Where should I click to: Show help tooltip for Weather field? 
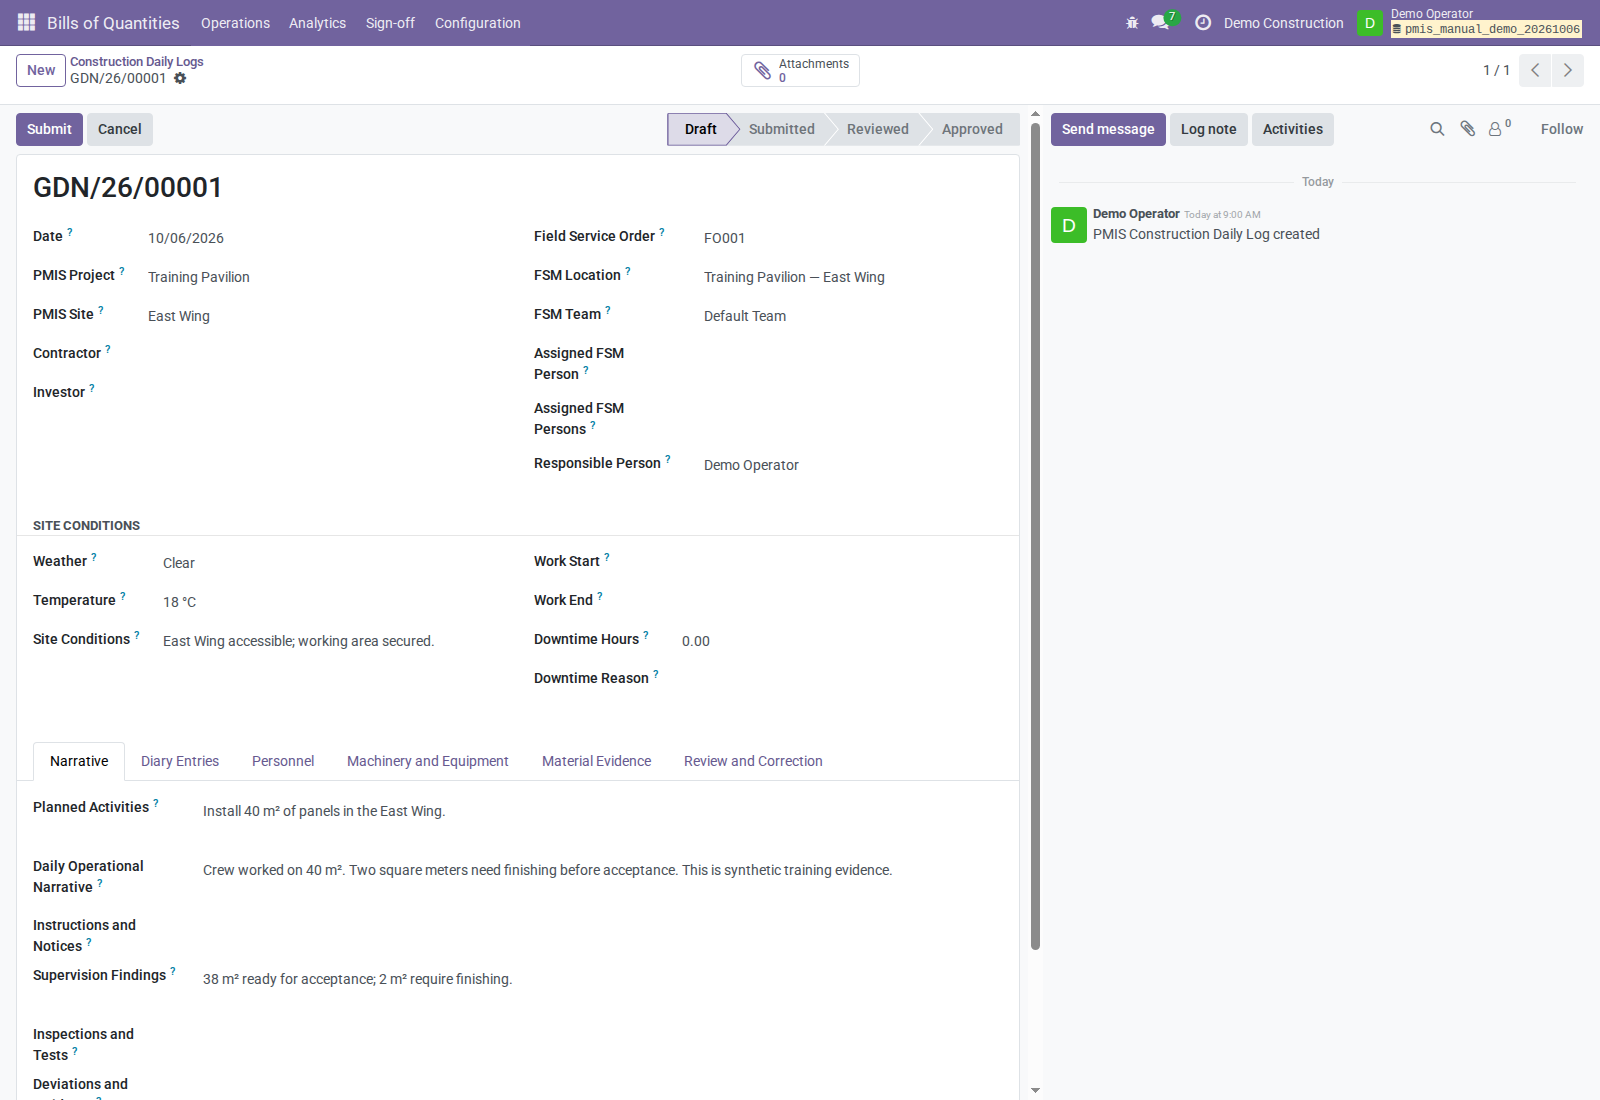[x=94, y=557]
